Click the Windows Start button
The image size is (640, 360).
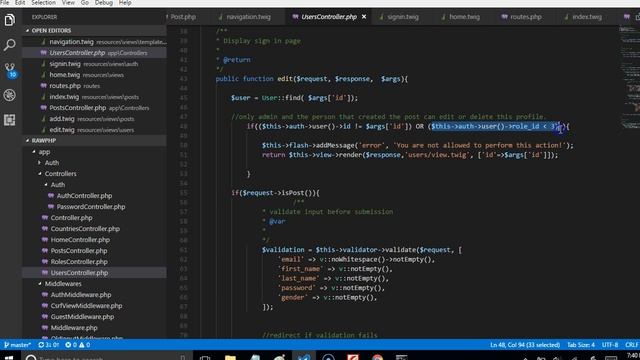pos(9,357)
